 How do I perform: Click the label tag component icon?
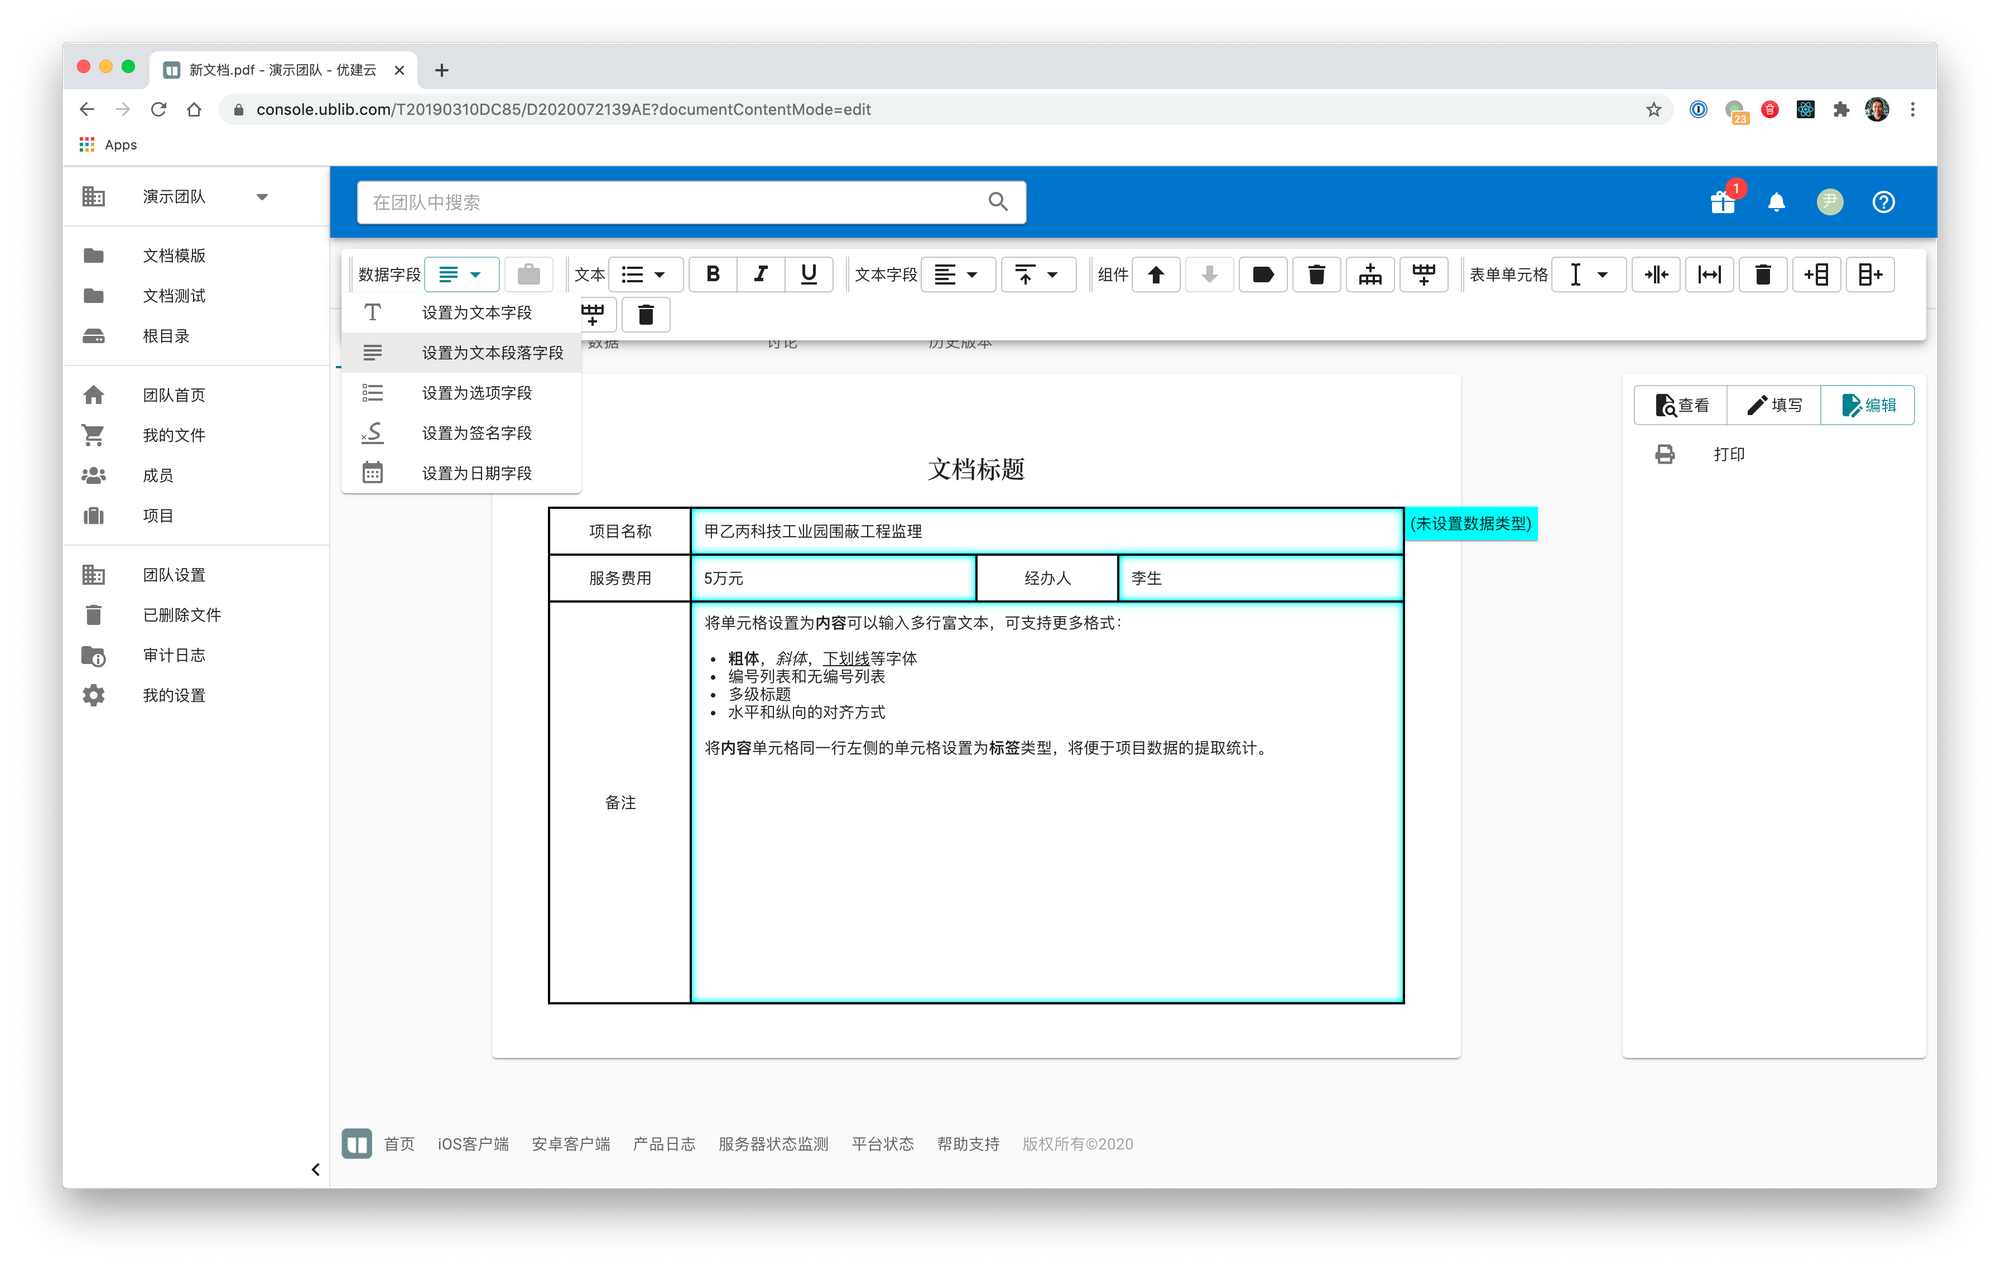tap(1263, 274)
